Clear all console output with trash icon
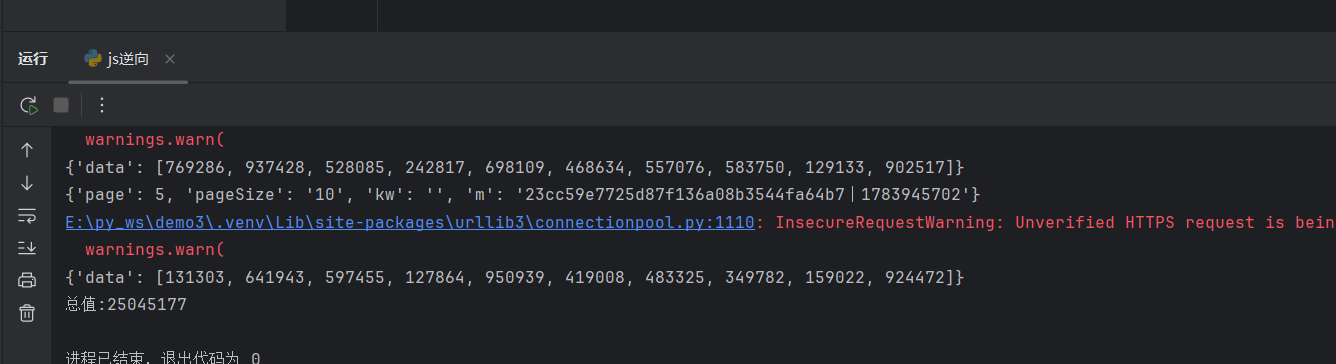The width and height of the screenshot is (1336, 364). point(27,313)
